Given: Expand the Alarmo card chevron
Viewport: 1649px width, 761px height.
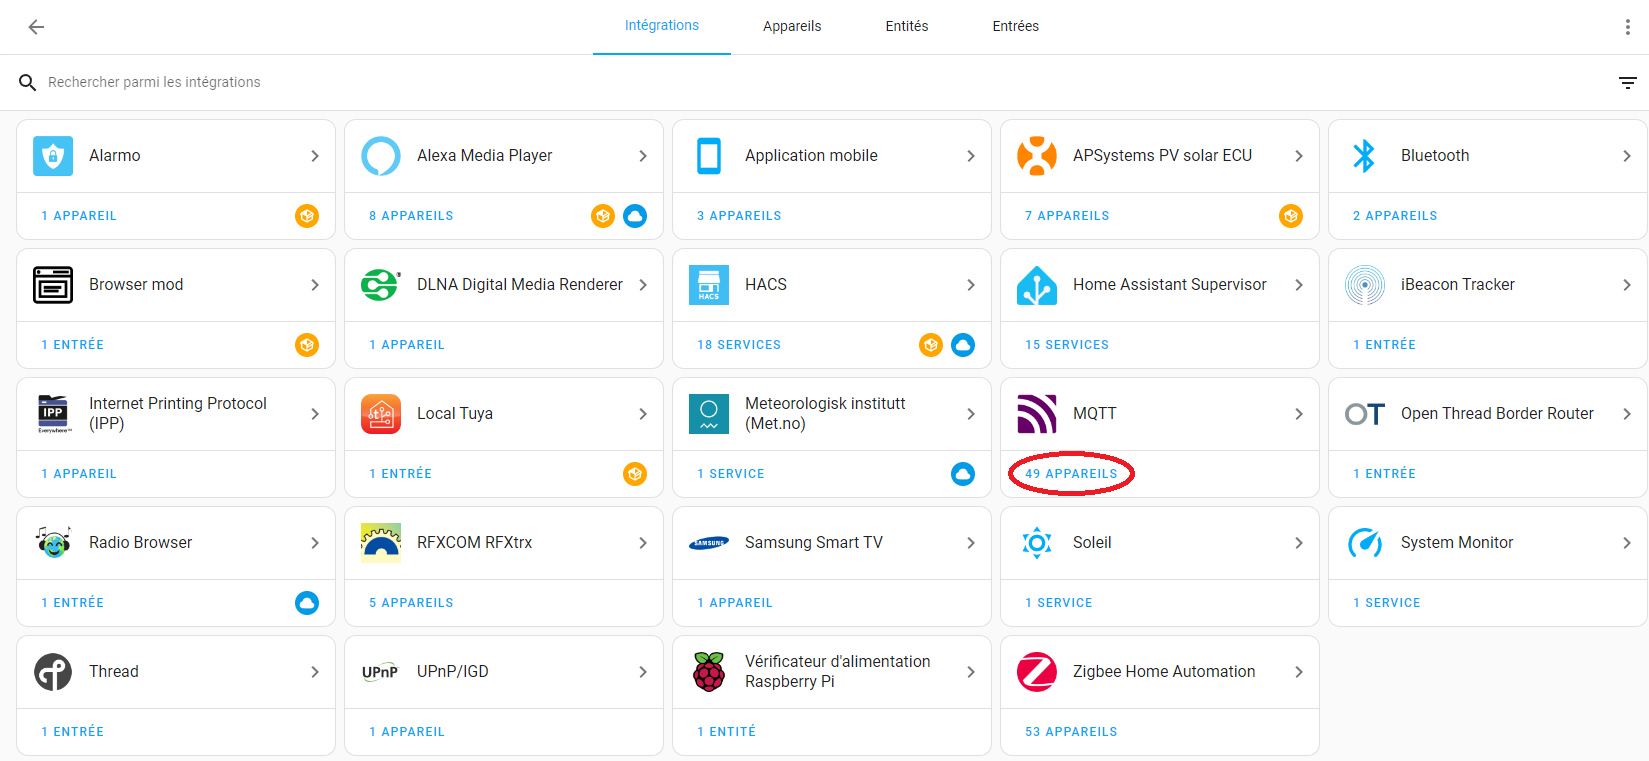Looking at the screenshot, I should click(x=315, y=156).
